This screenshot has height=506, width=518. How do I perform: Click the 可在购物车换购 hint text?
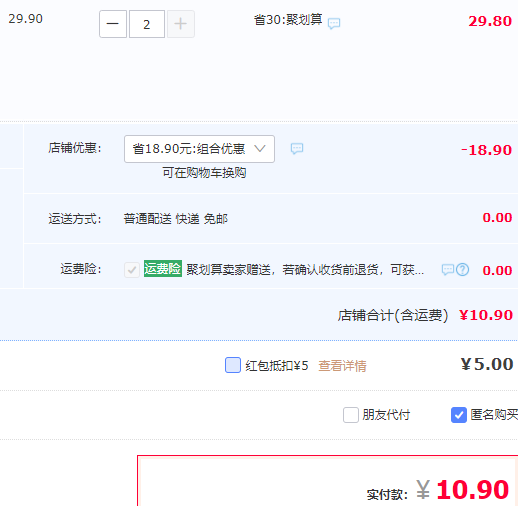click(x=204, y=173)
